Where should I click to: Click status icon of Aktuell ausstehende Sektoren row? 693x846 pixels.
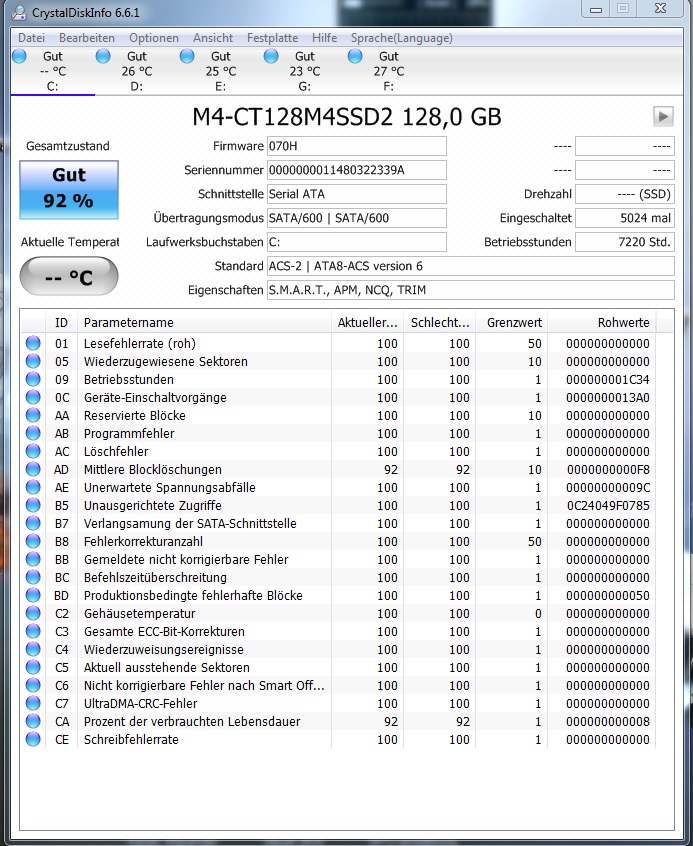(x=33, y=667)
